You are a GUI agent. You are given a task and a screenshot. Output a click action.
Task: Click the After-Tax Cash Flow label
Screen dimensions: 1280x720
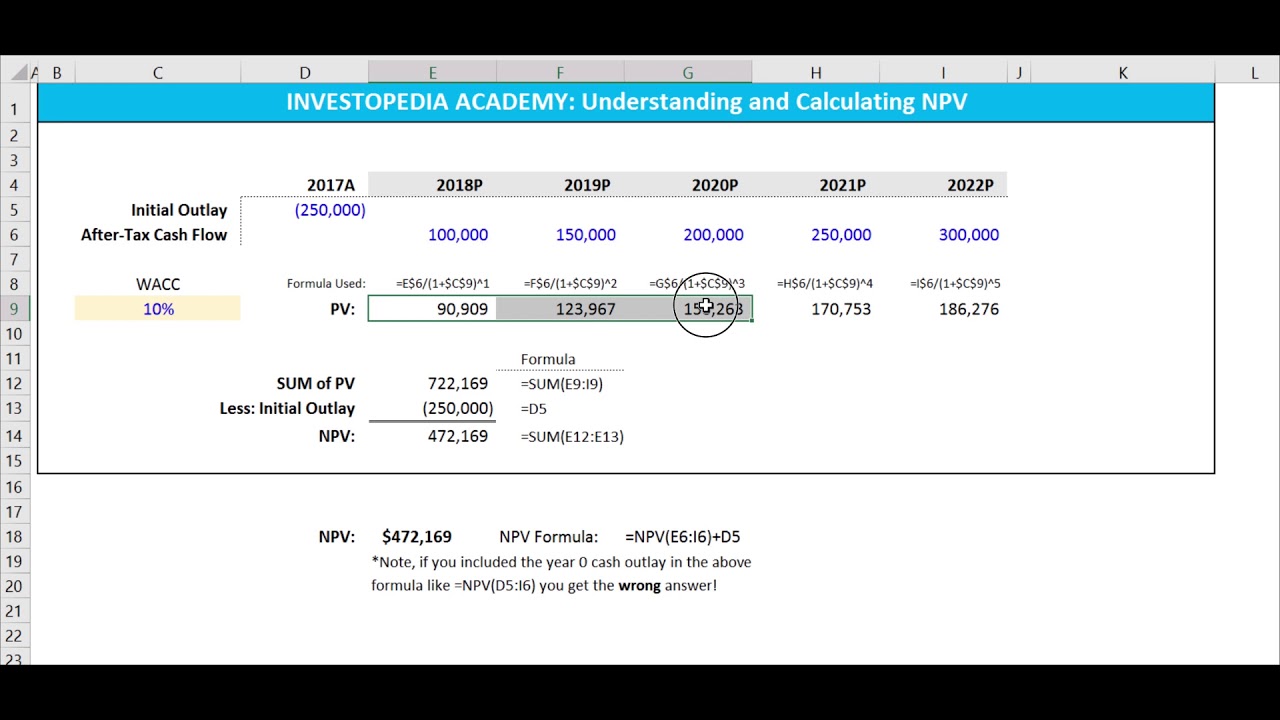[154, 235]
